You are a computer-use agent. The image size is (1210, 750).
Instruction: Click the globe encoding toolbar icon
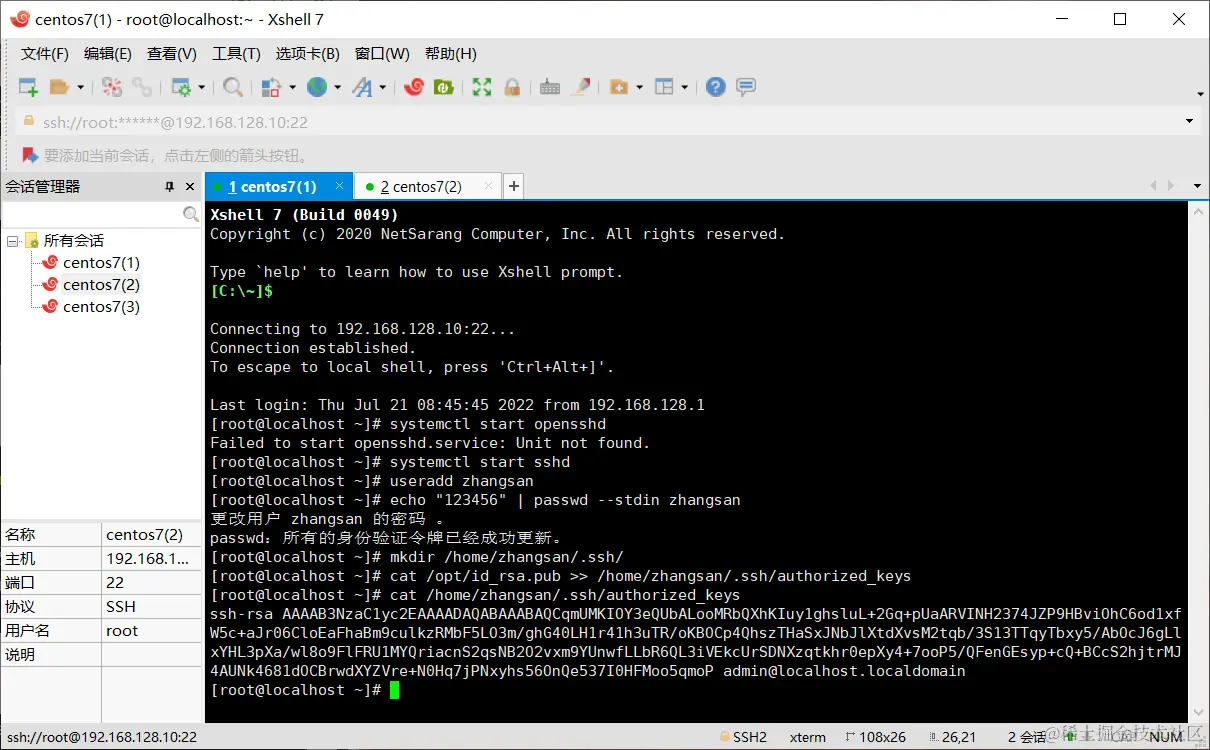tap(317, 88)
